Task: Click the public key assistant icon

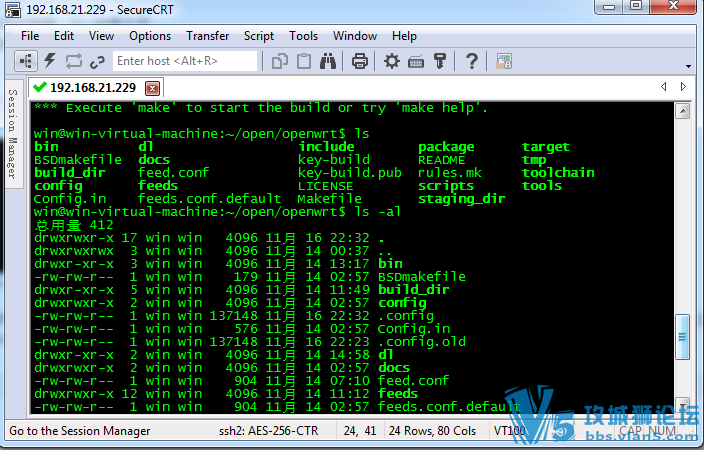Action: coord(440,61)
